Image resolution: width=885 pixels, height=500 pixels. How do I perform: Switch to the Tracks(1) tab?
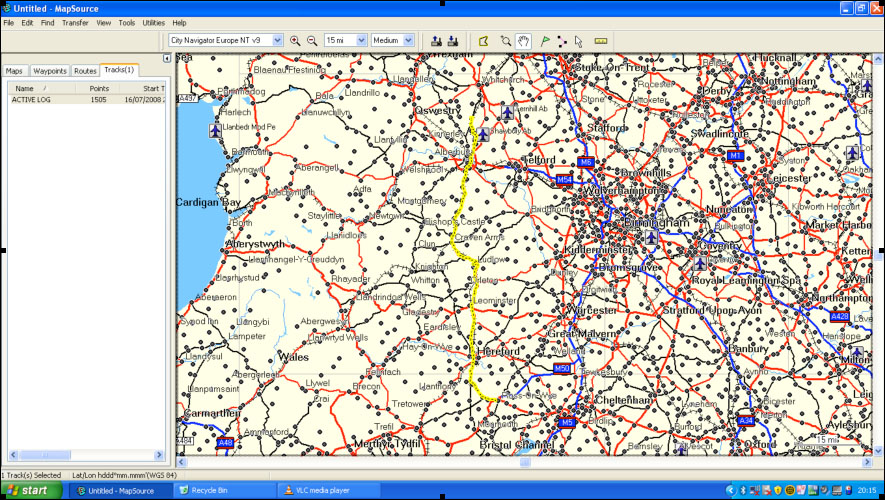pos(119,70)
